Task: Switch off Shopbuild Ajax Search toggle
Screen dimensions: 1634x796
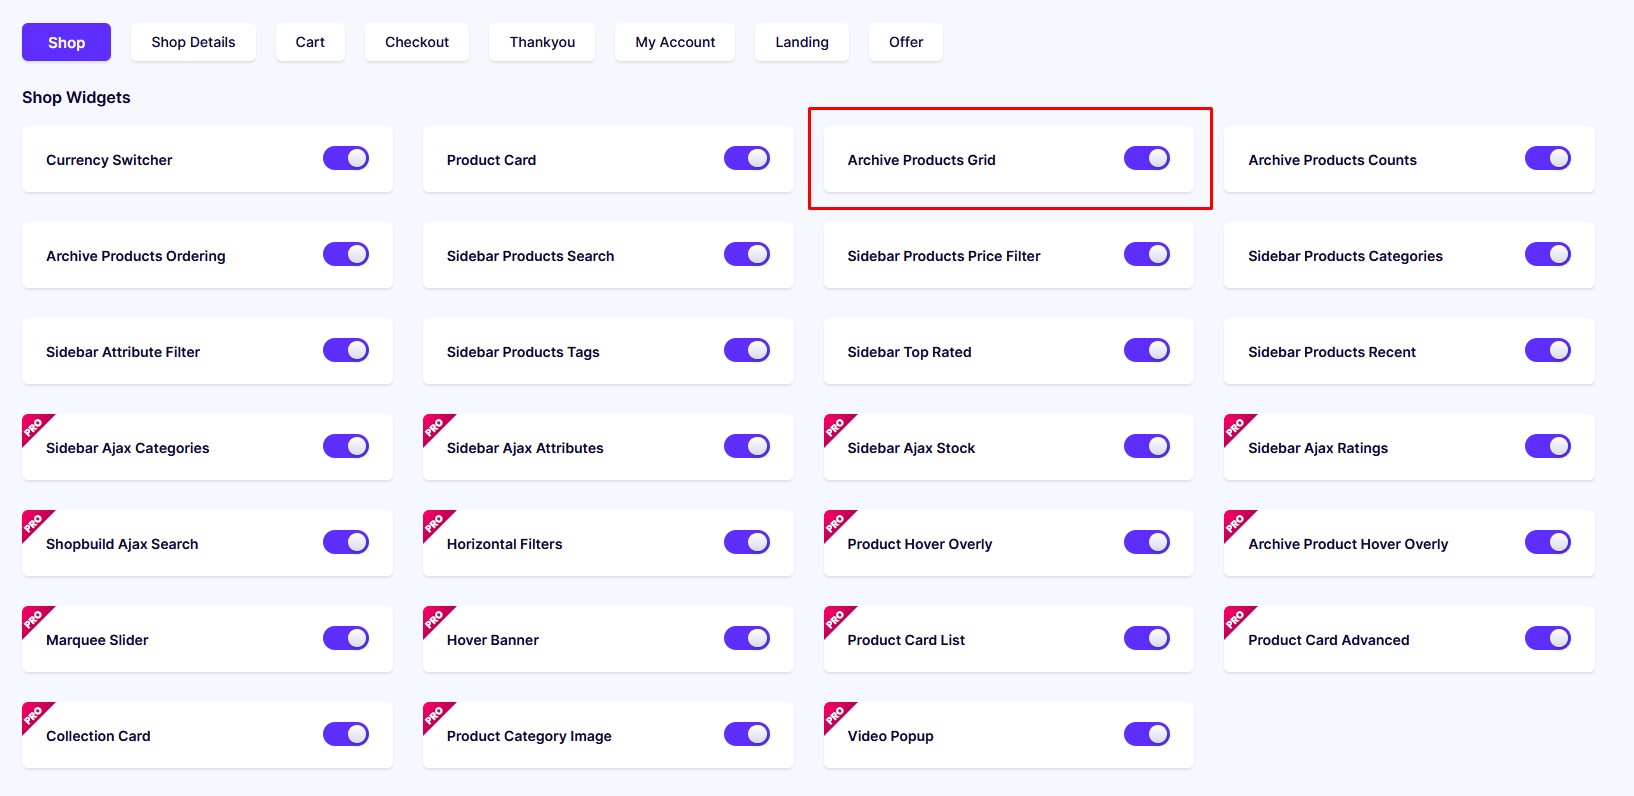Action: pyautogui.click(x=346, y=542)
